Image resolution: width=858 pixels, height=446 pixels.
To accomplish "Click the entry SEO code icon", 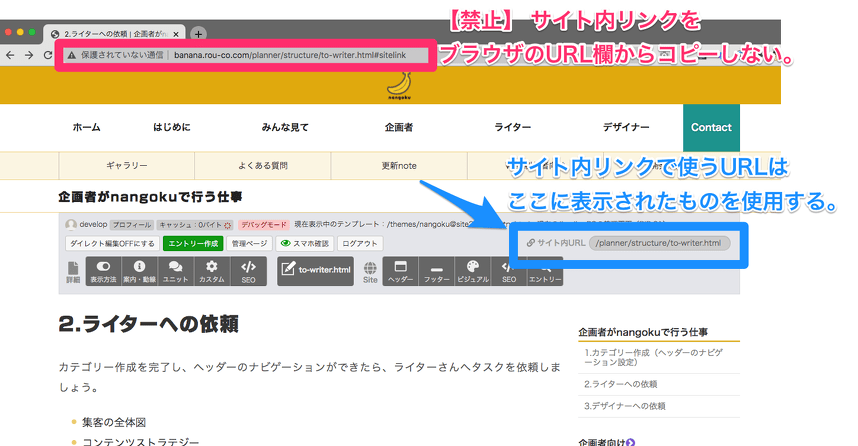I will [248, 271].
